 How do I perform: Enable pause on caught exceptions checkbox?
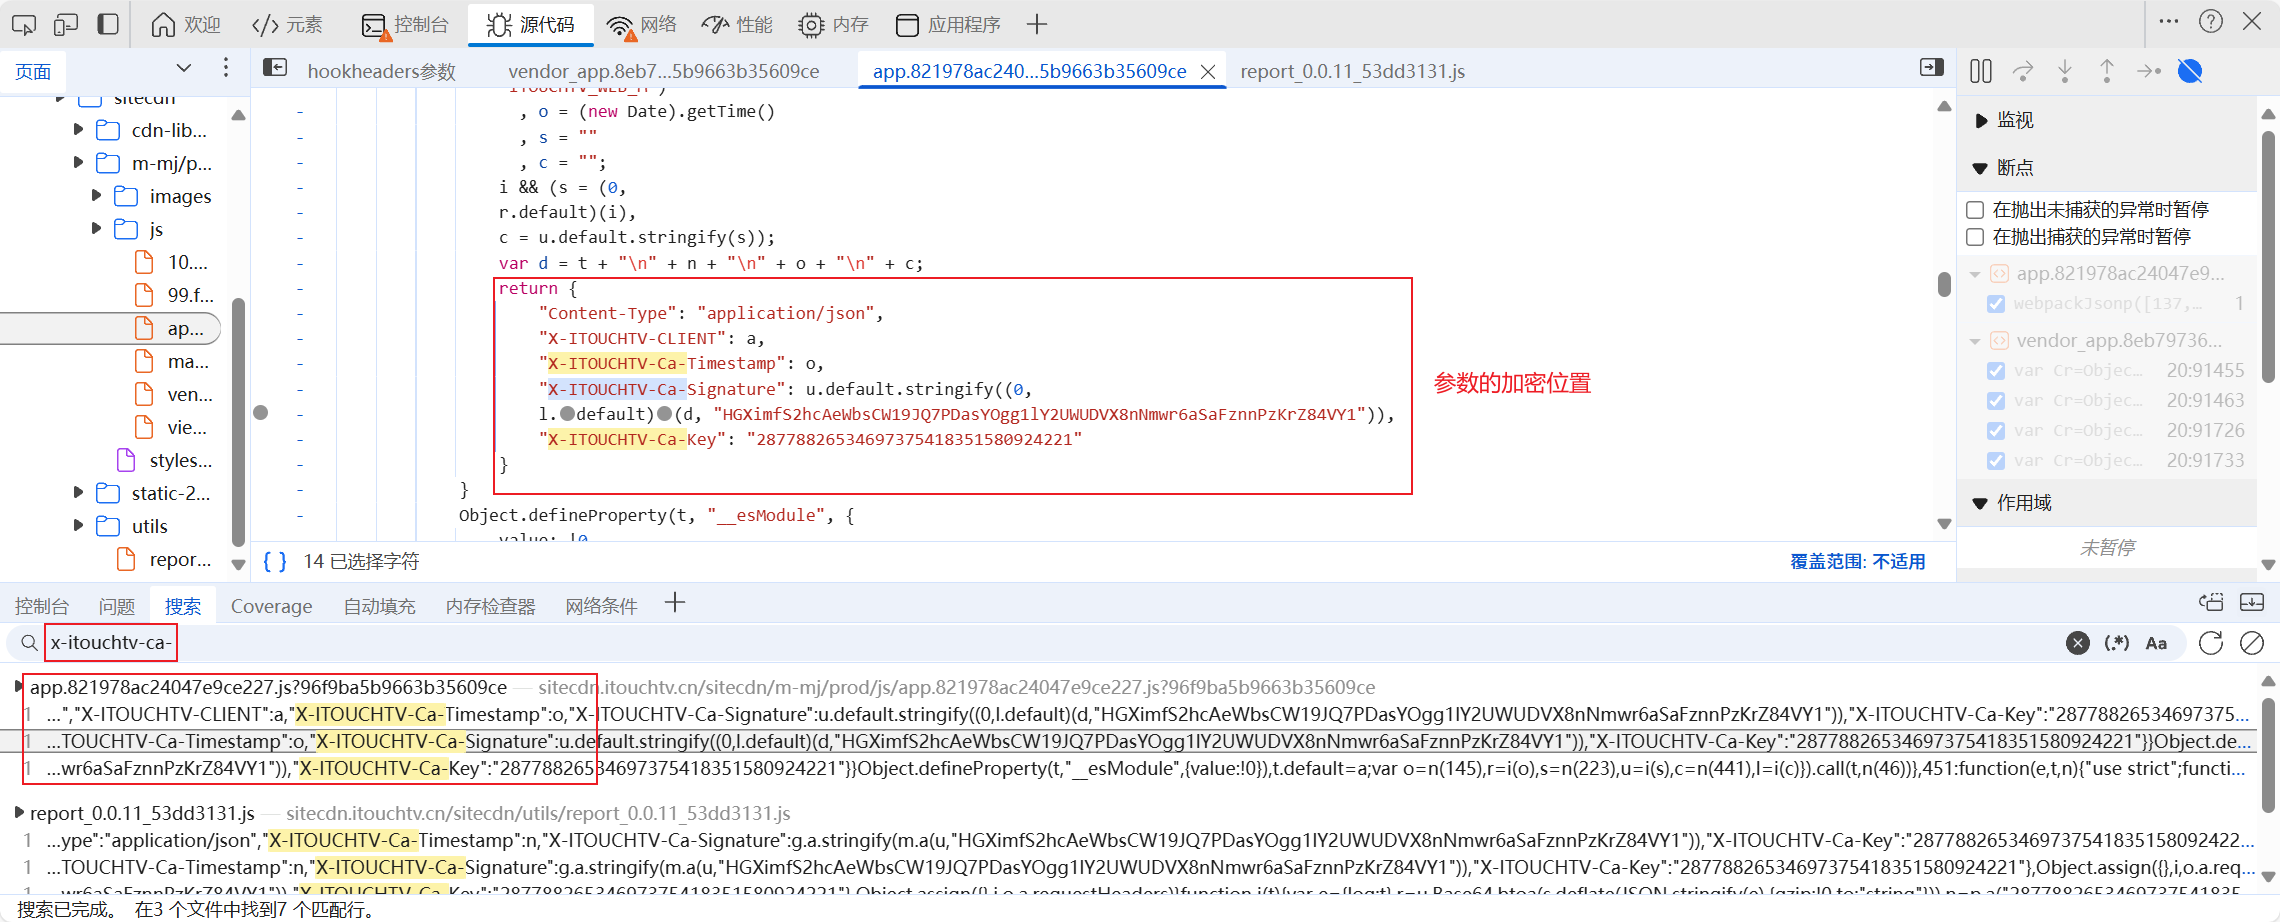click(1975, 237)
